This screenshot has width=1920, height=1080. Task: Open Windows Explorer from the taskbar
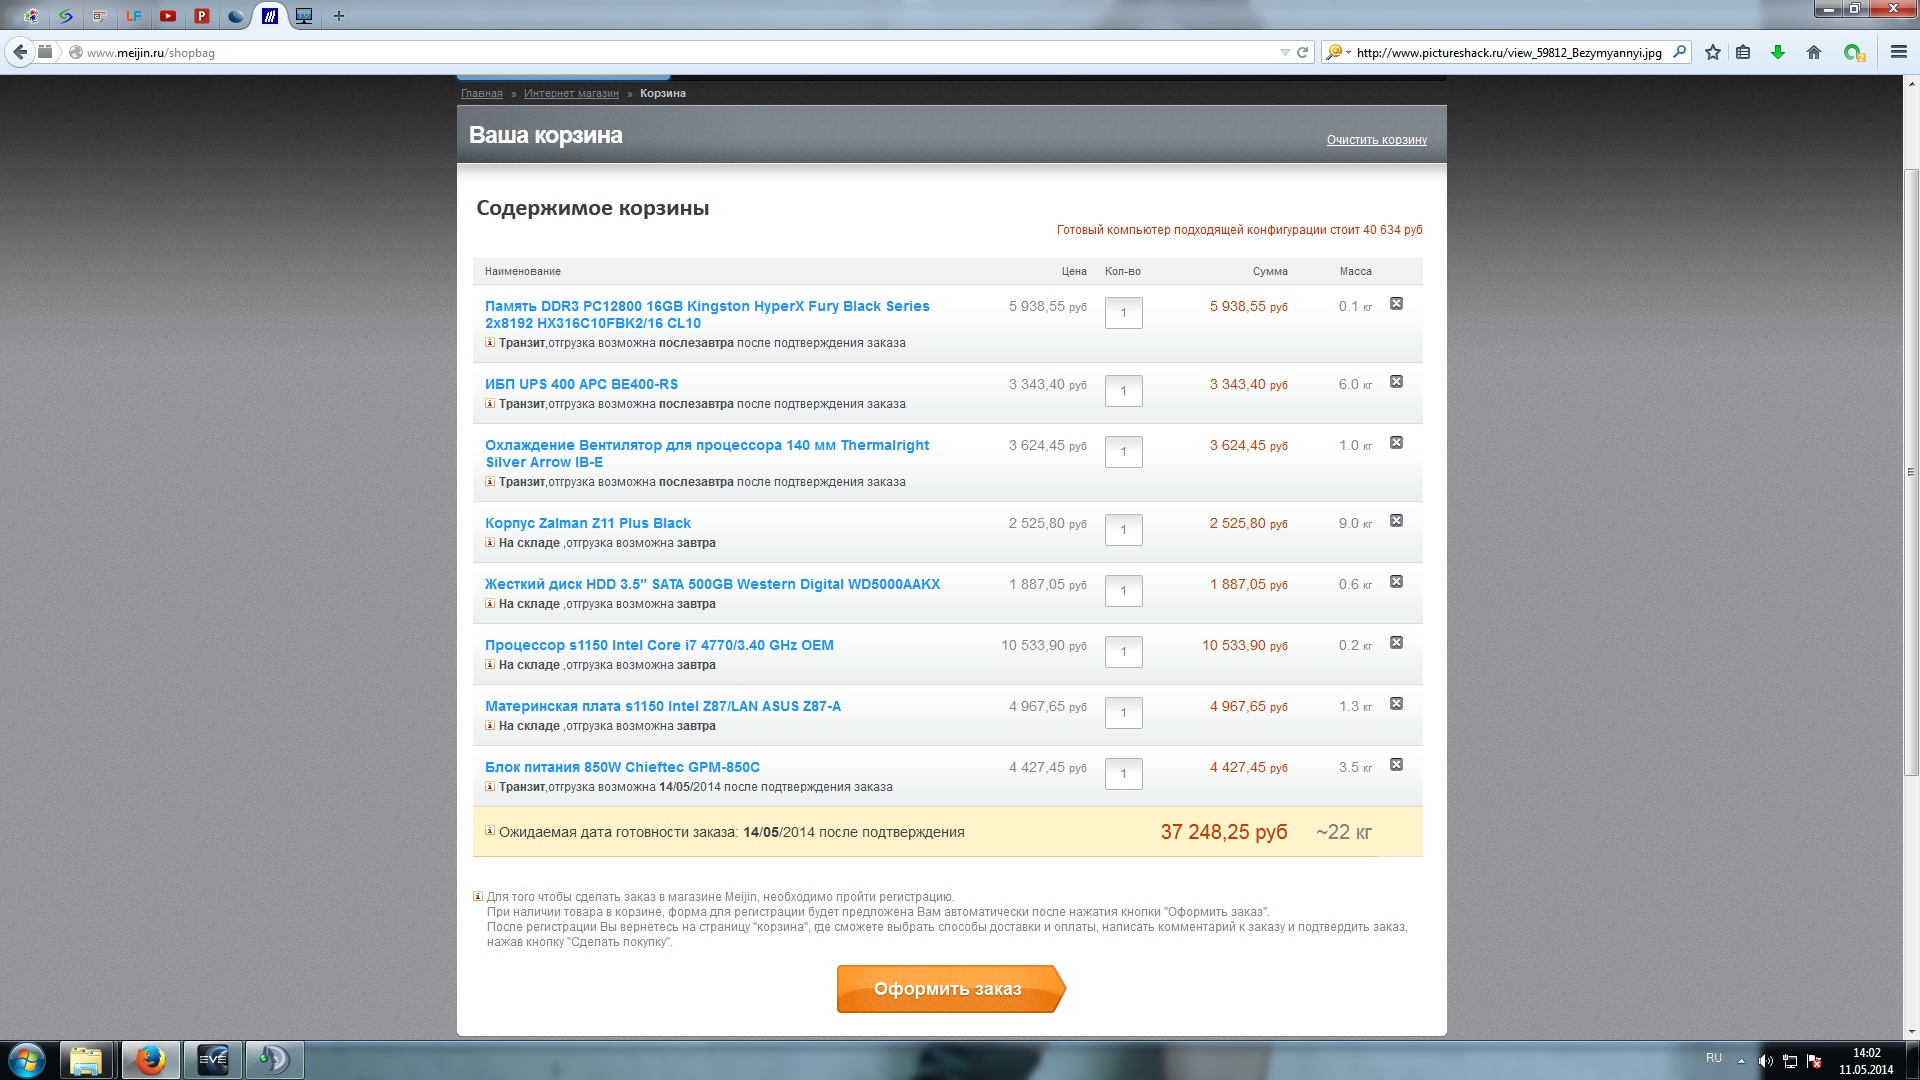86,1060
